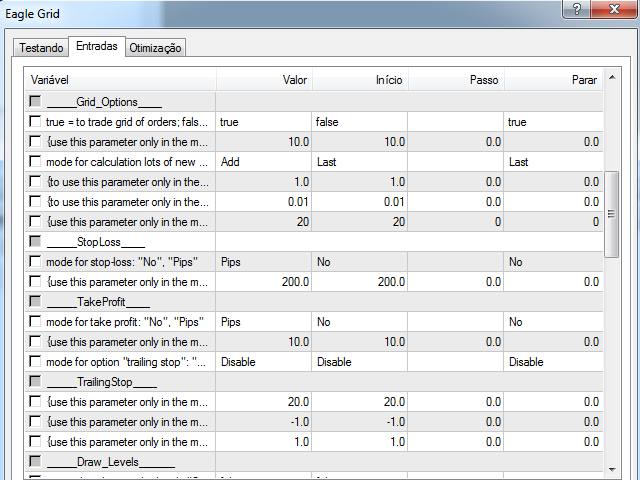The image size is (640, 480).
Task: Select Parar 'true' in trade grid row
Action: (553, 122)
